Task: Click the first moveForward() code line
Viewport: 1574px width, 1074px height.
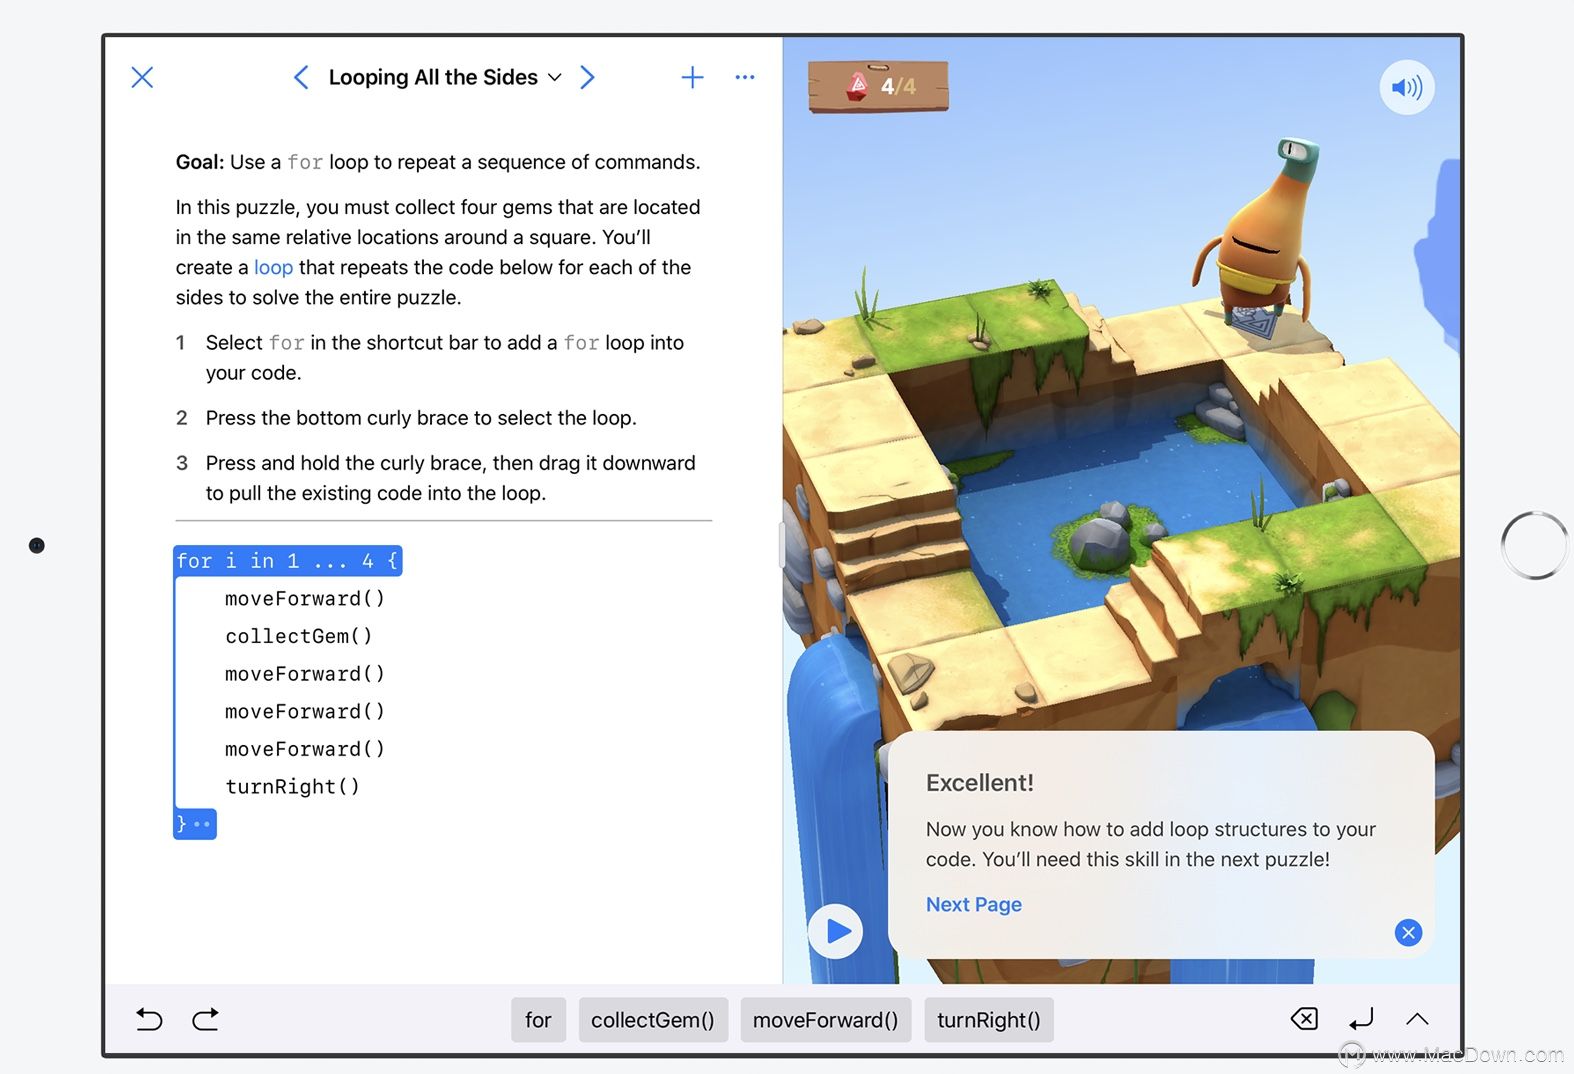Action: [x=304, y=598]
